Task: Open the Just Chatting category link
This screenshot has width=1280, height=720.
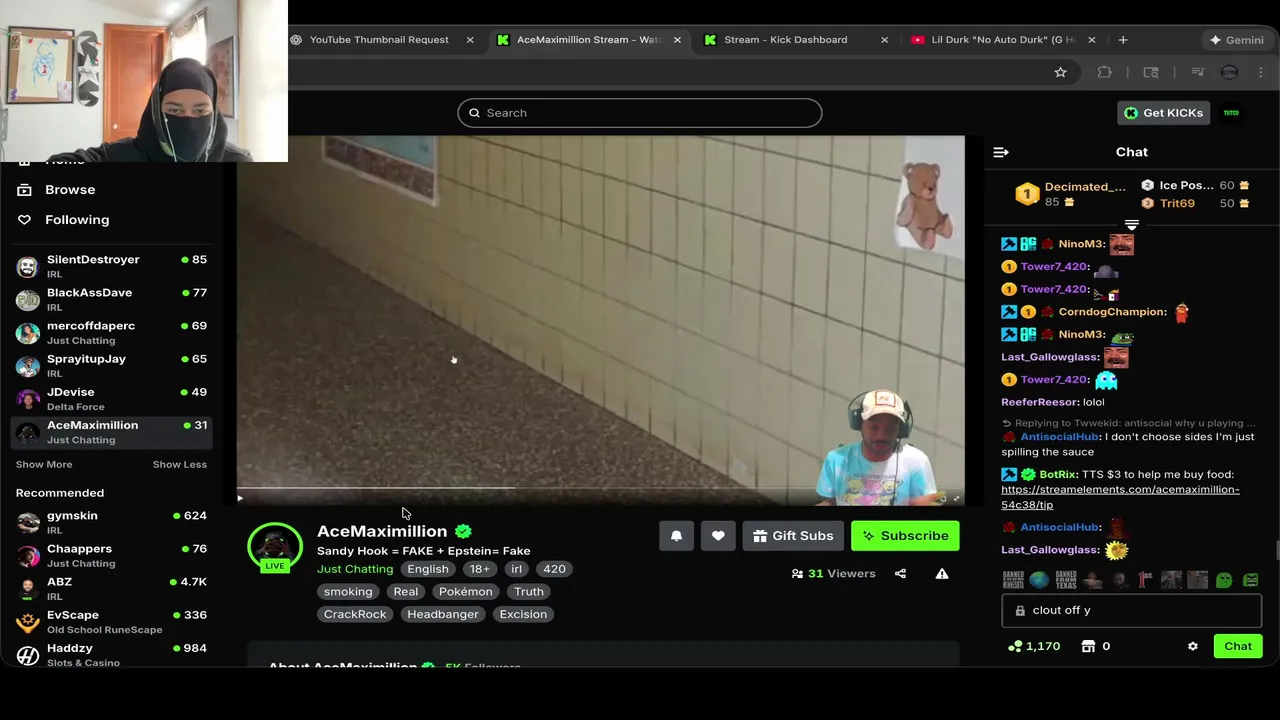Action: coord(355,569)
